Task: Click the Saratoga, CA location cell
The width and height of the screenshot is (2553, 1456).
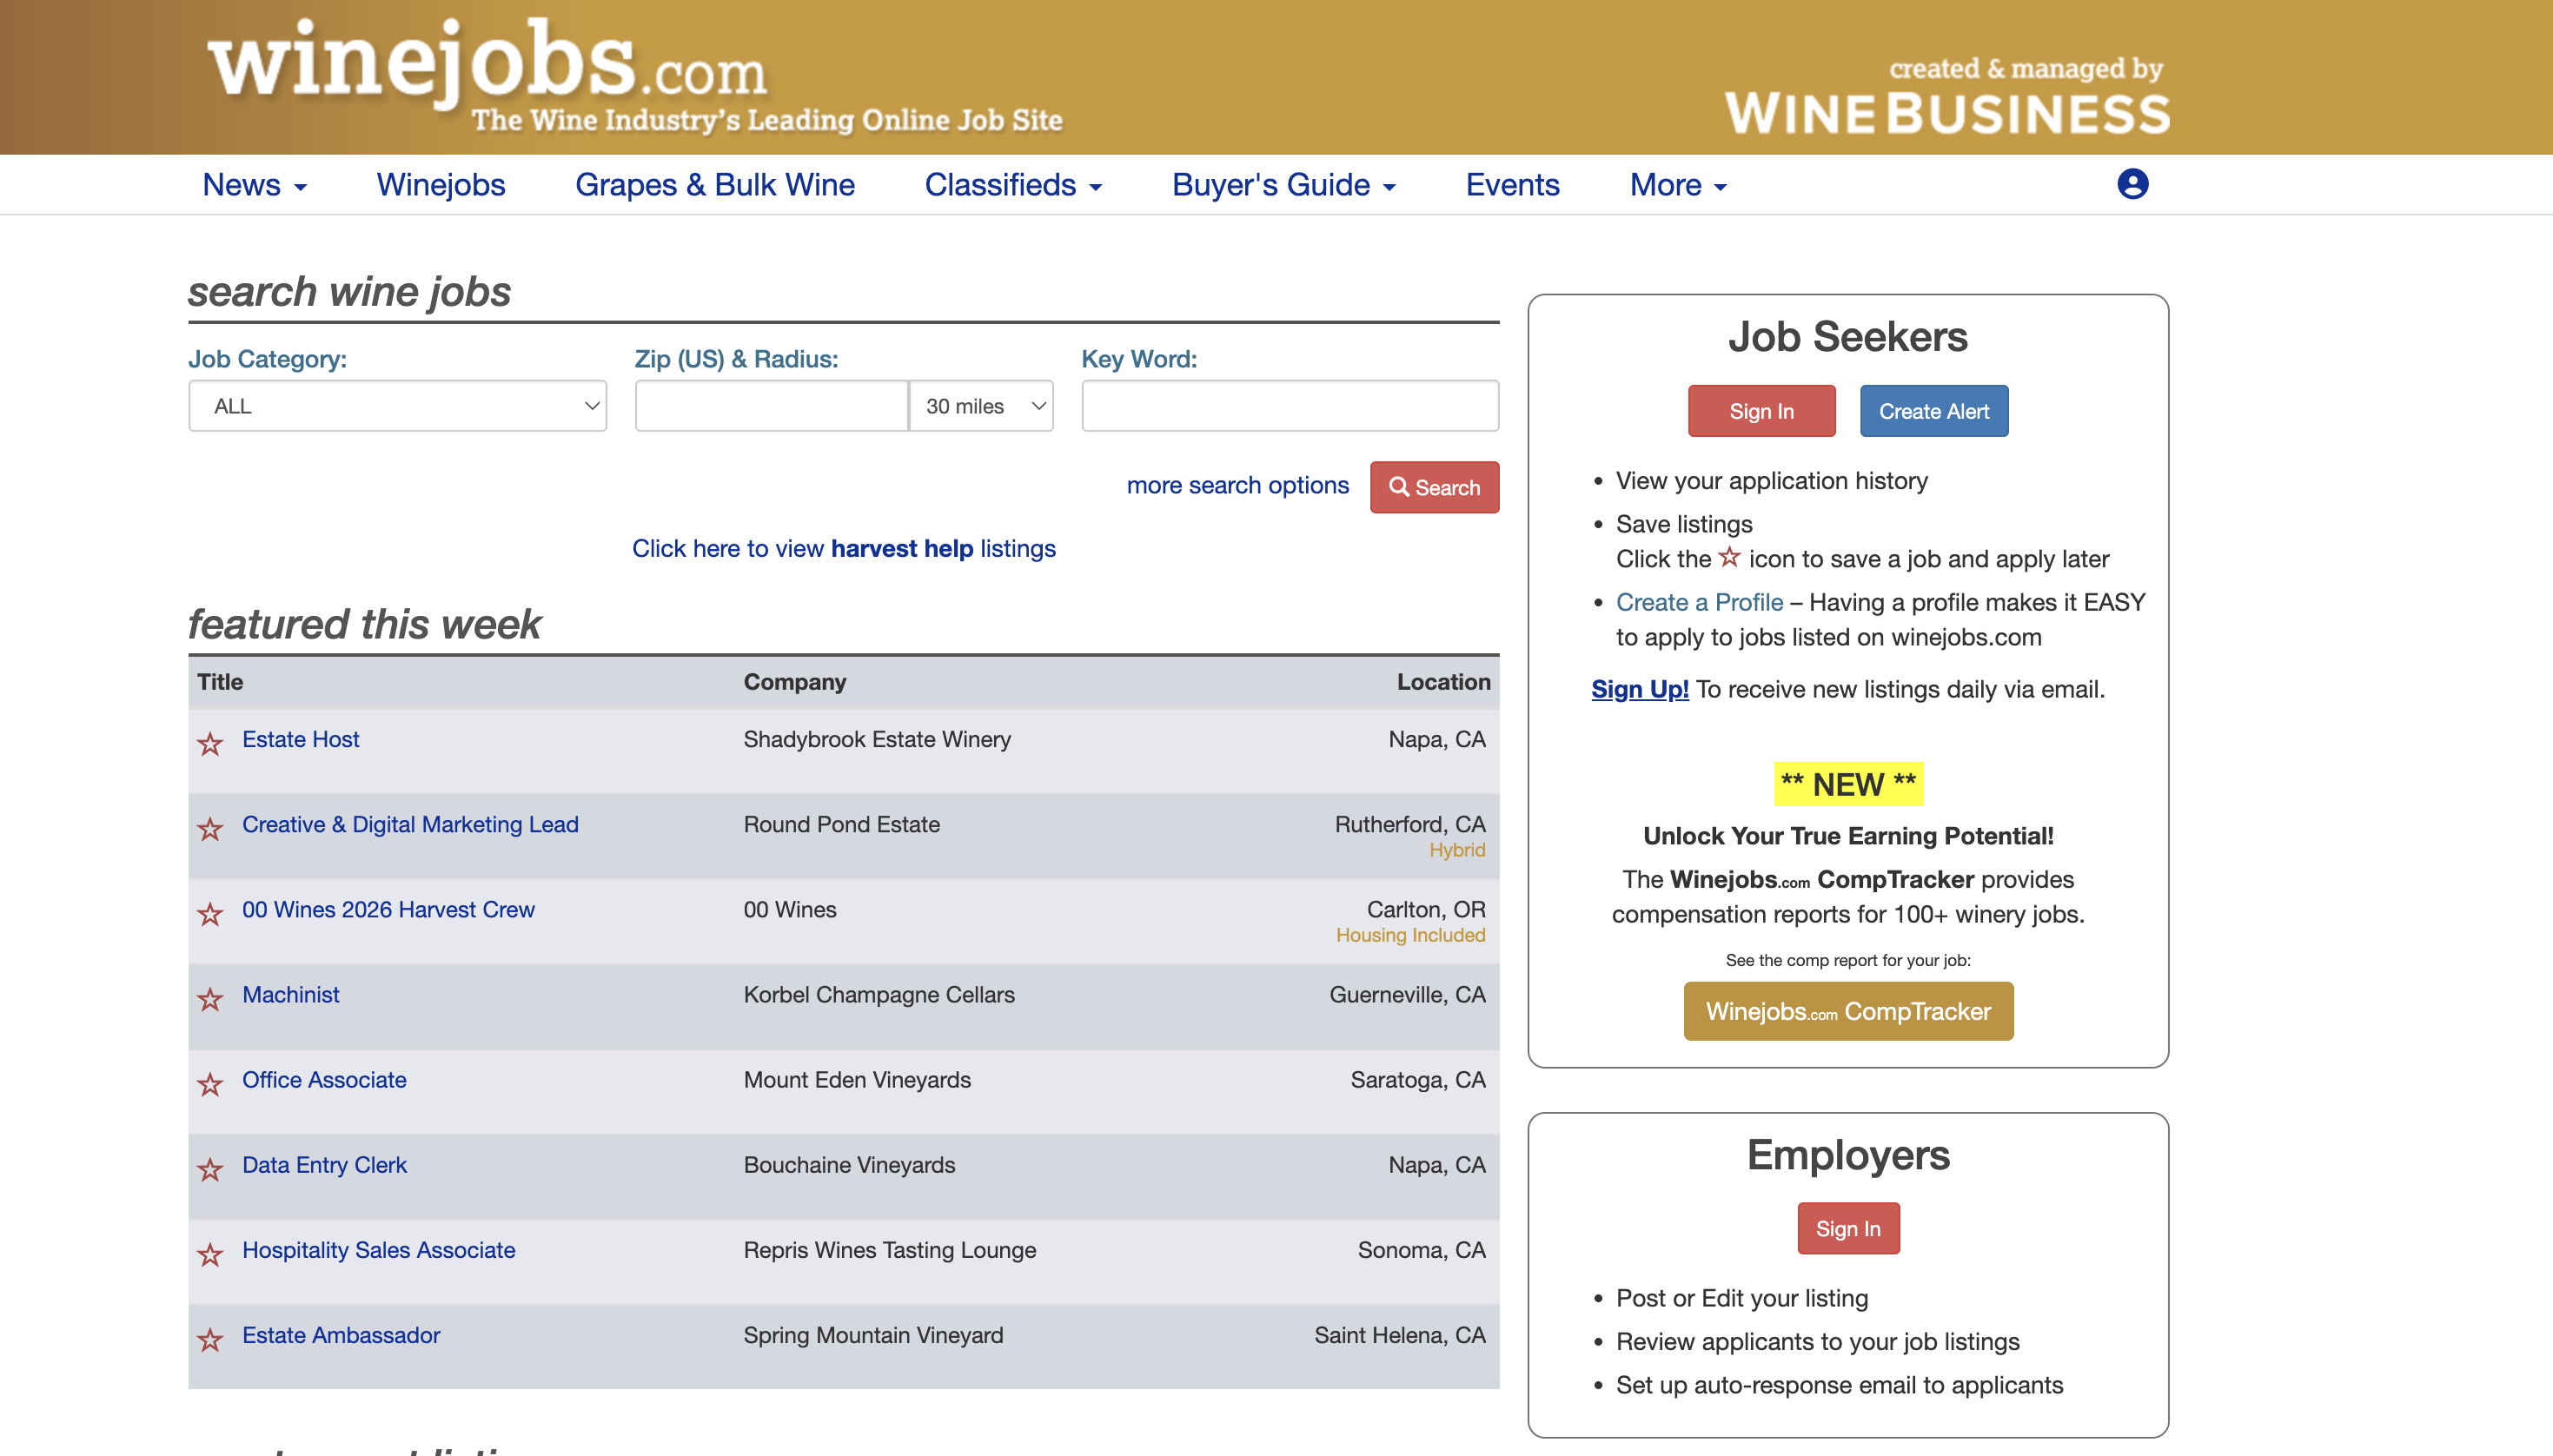Action: (1418, 1079)
